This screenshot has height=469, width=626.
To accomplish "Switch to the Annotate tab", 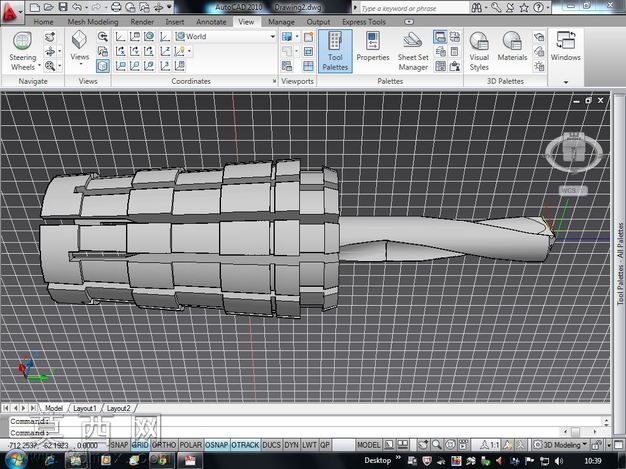I will pos(211,22).
